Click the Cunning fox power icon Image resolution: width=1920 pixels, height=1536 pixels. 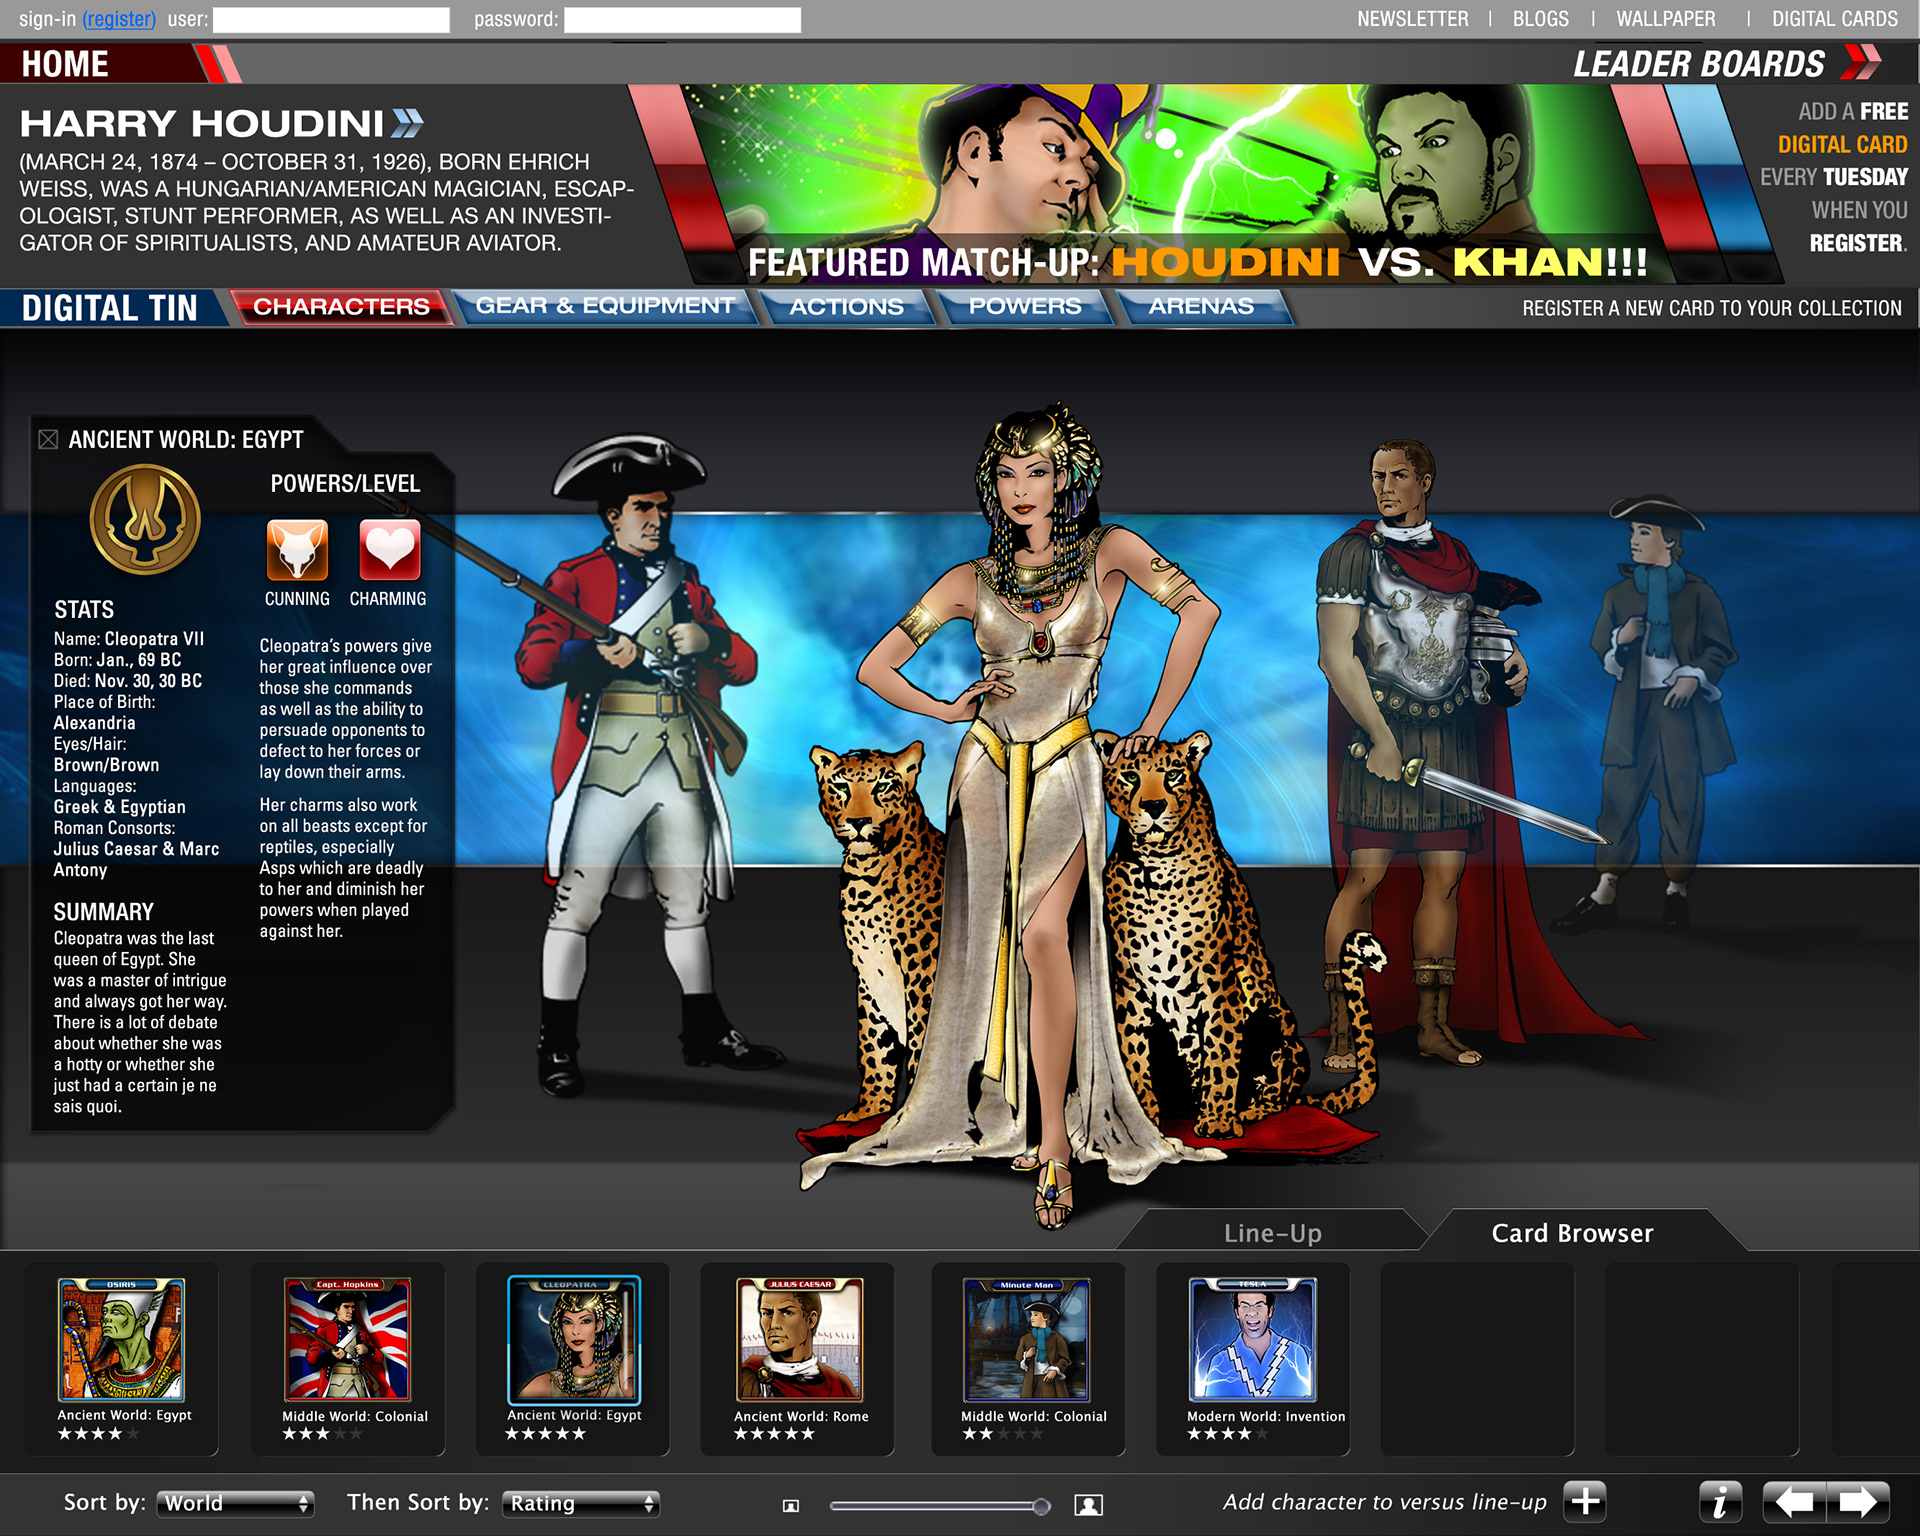297,549
